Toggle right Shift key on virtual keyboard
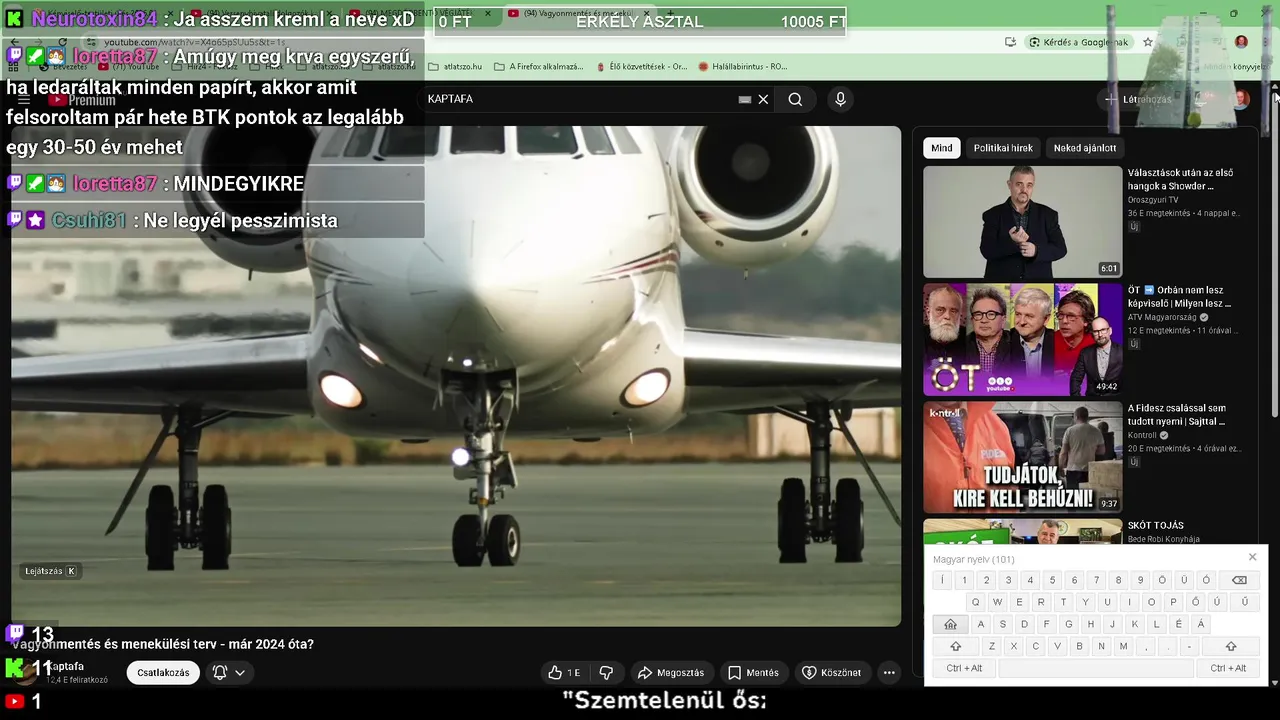1280x720 pixels. (x=1231, y=646)
